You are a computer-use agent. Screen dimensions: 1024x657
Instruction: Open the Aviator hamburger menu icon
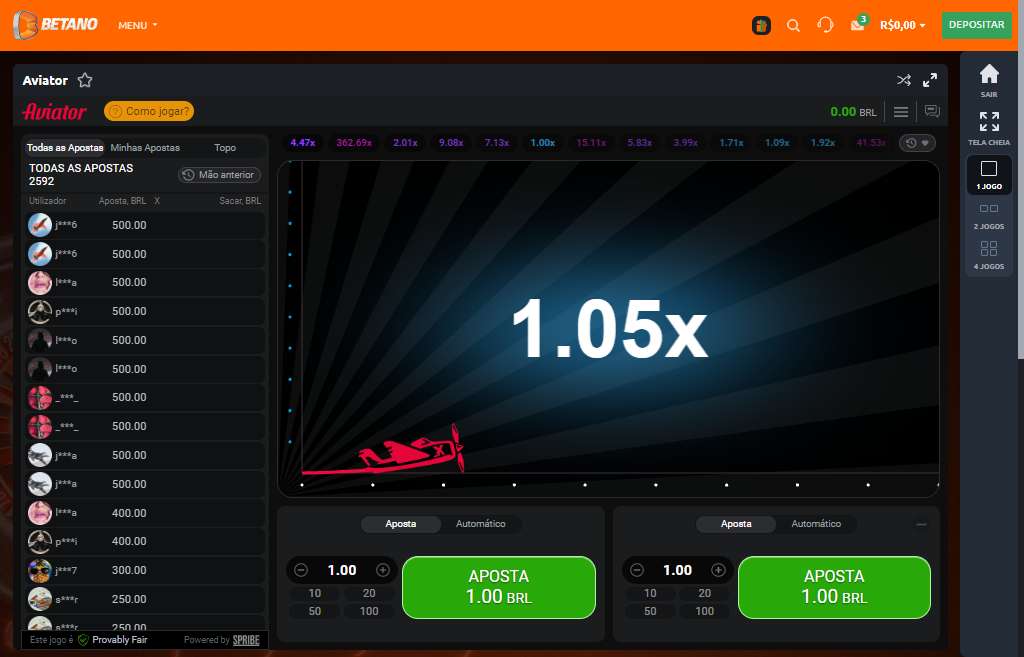click(x=901, y=112)
